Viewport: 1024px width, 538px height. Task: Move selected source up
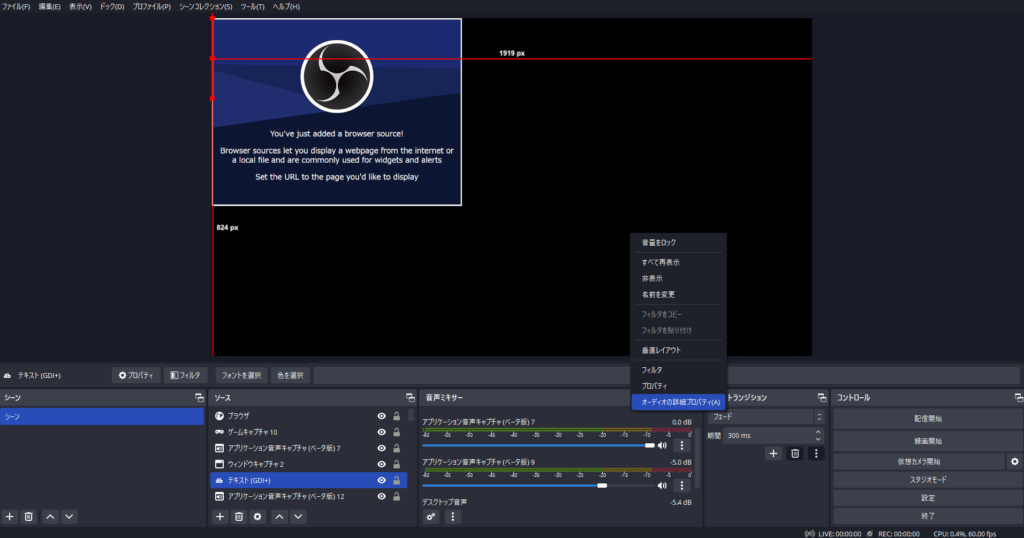pos(280,516)
